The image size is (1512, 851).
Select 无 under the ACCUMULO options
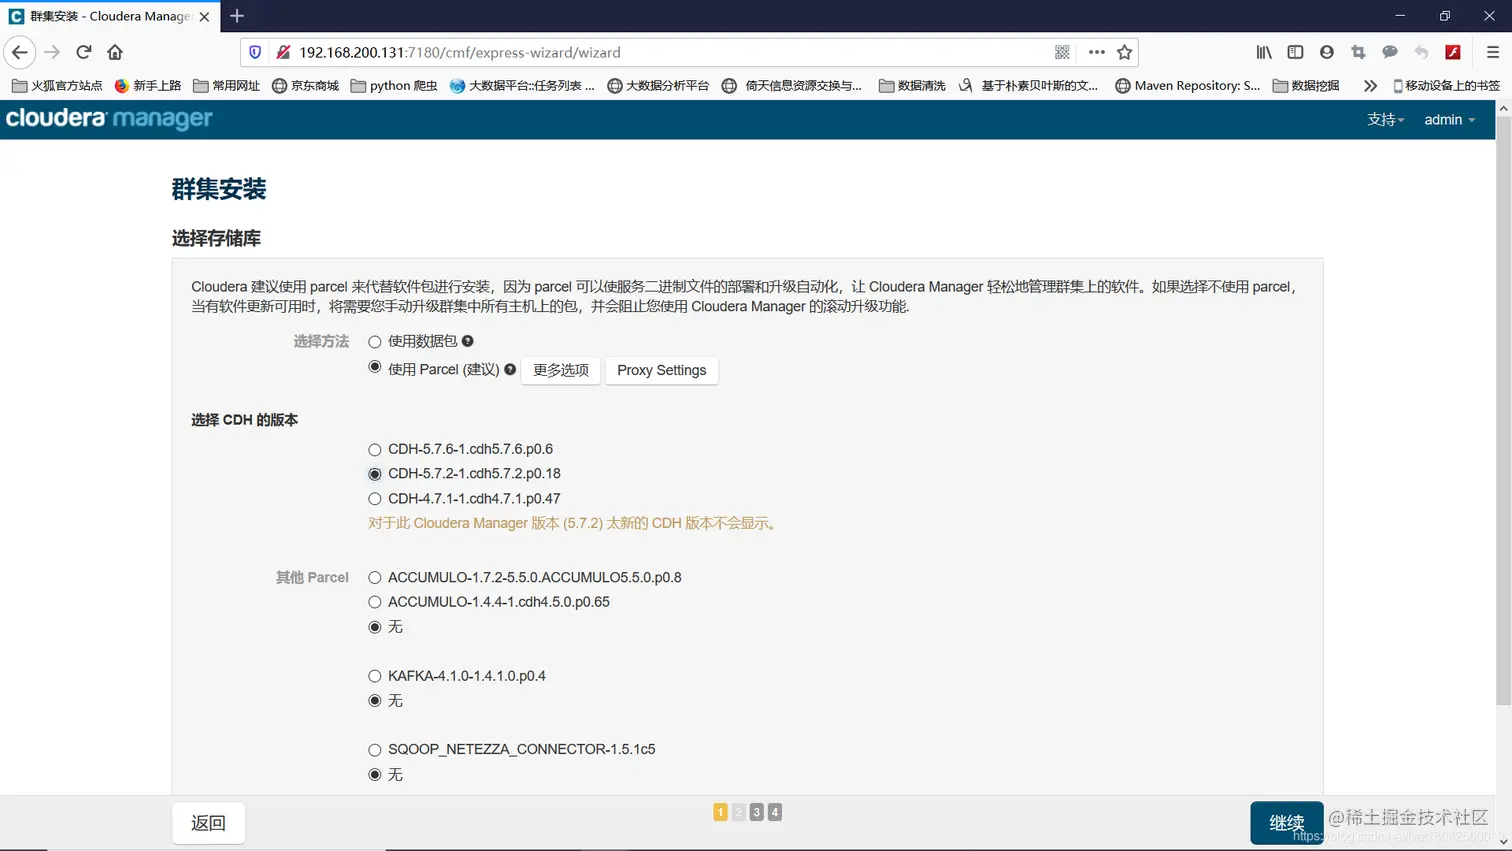coord(375,627)
